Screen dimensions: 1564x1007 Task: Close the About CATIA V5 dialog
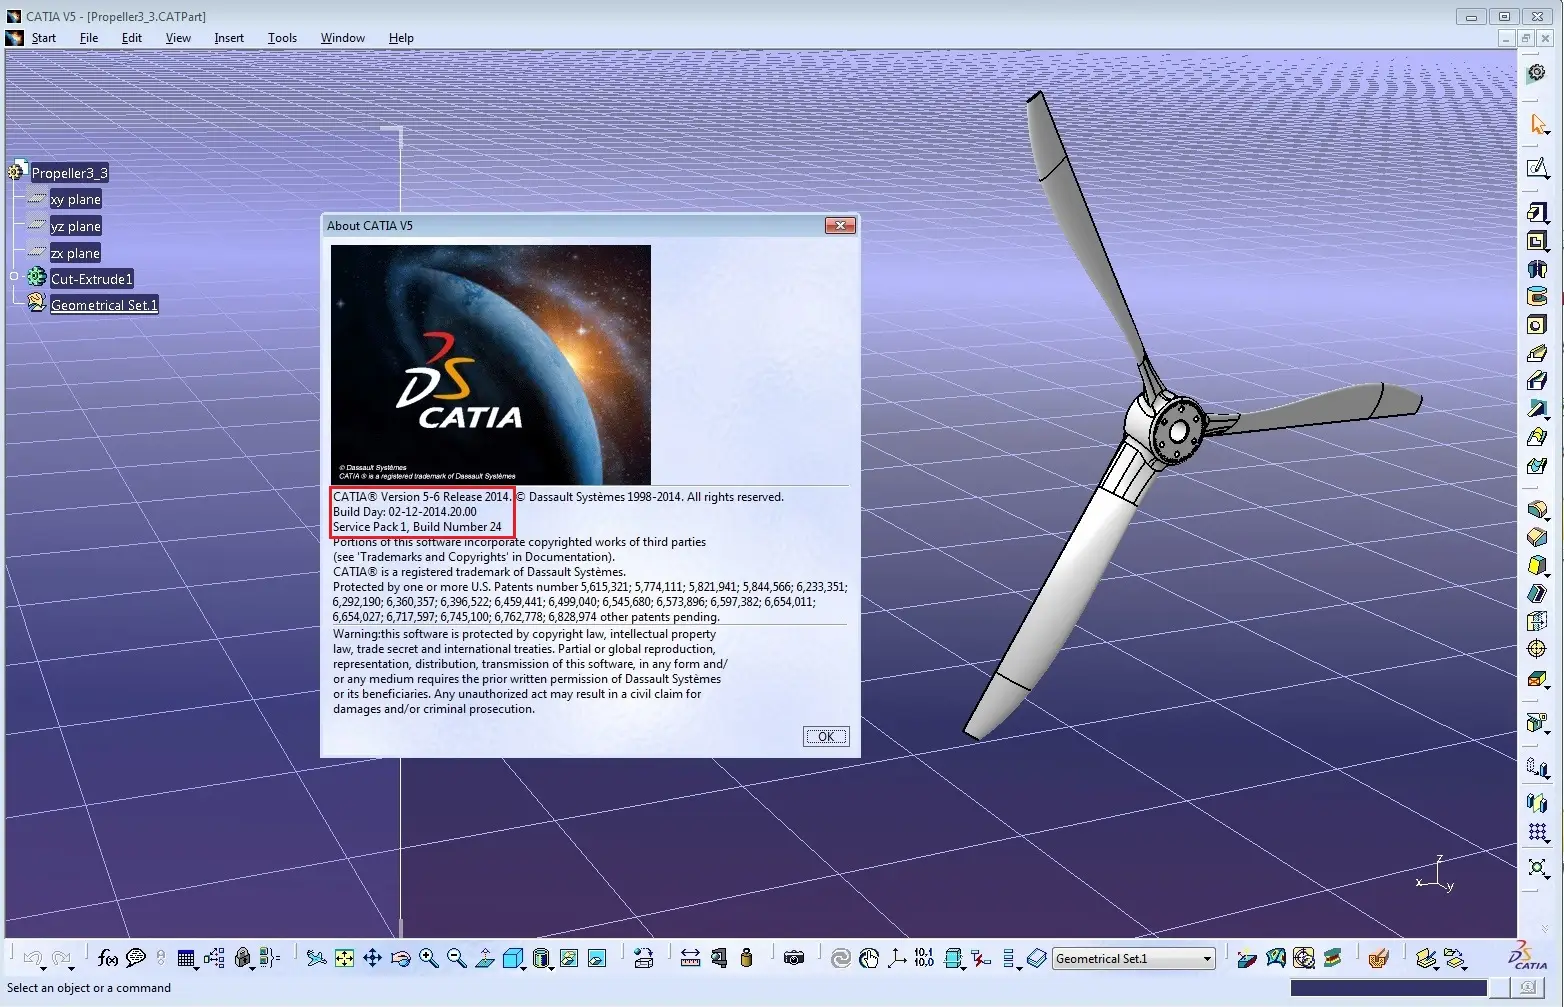pos(840,226)
